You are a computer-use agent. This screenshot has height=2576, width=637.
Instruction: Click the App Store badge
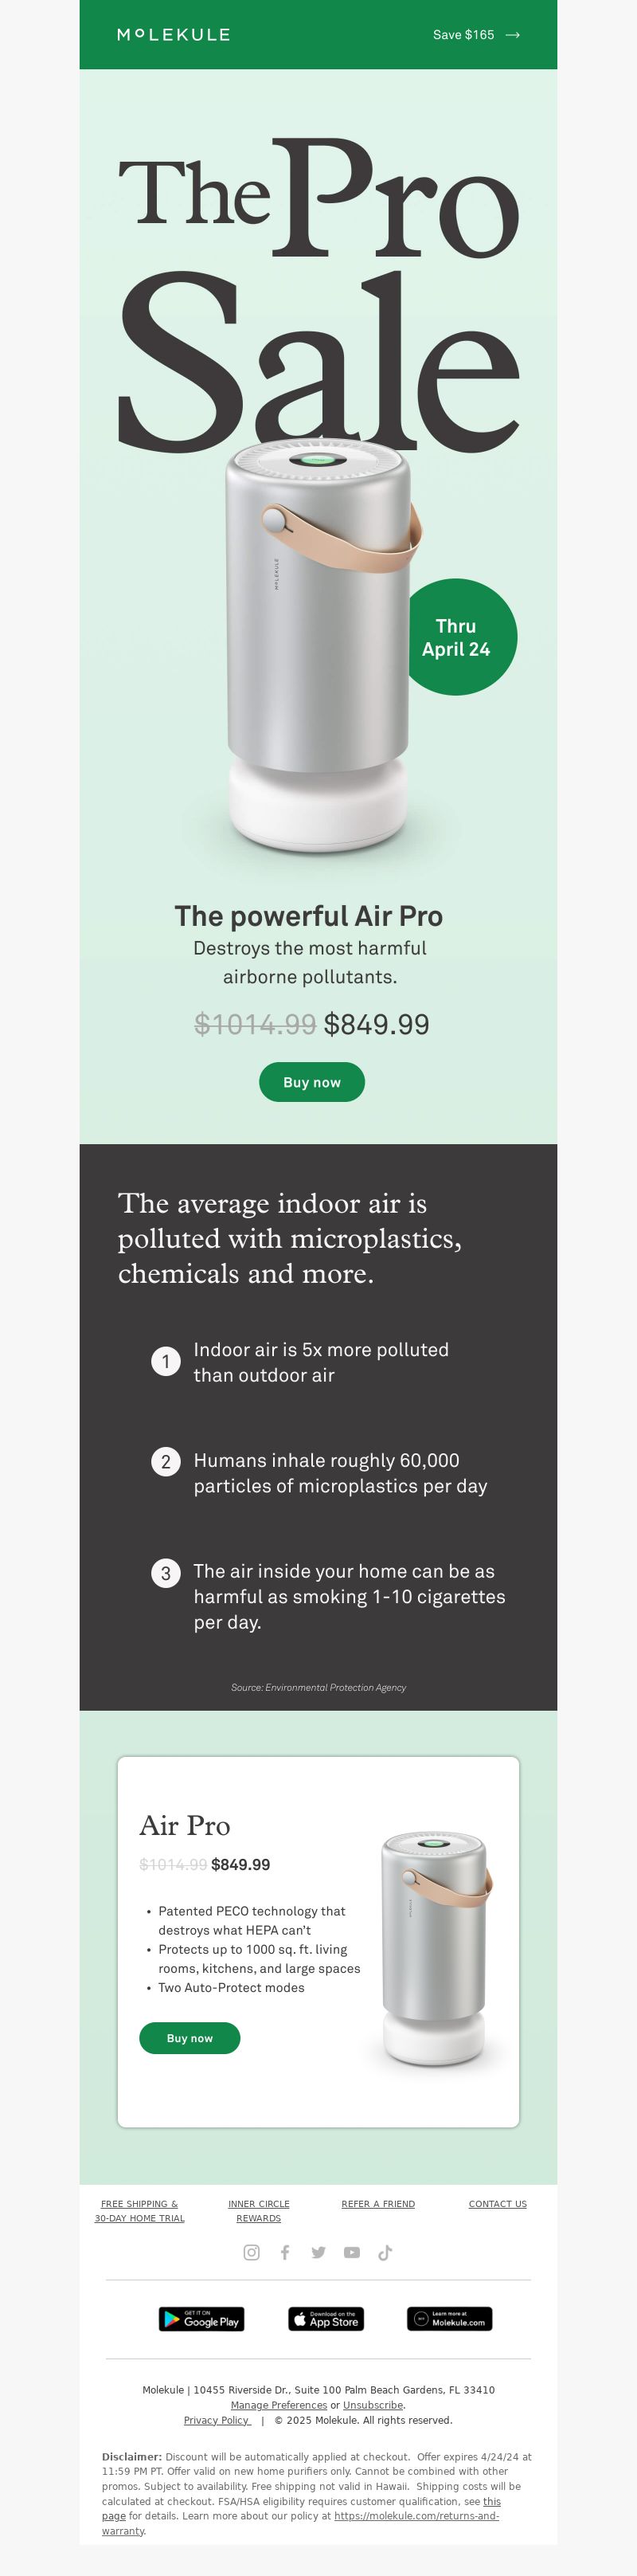click(x=326, y=2319)
